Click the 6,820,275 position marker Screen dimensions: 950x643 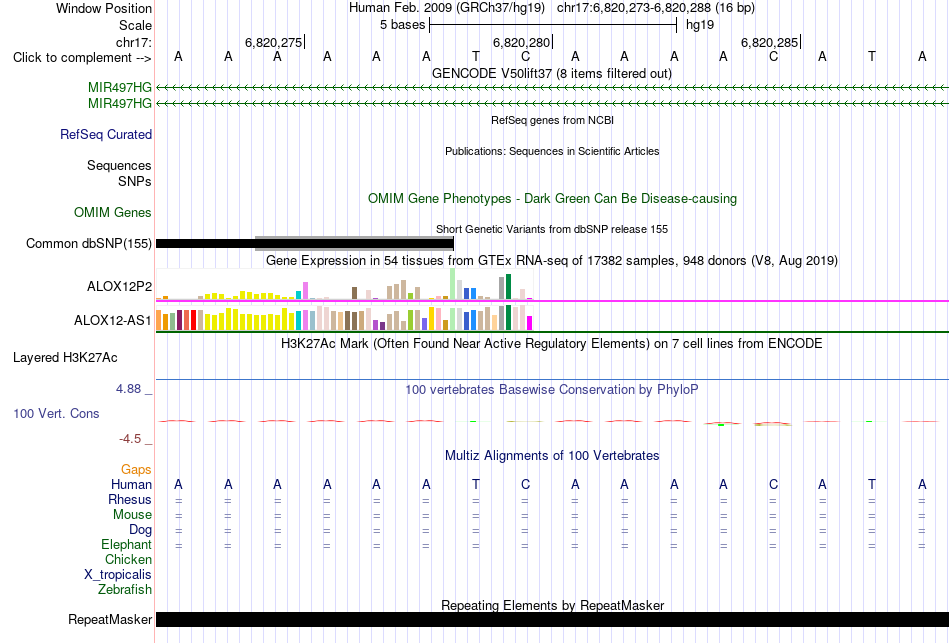(x=274, y=42)
